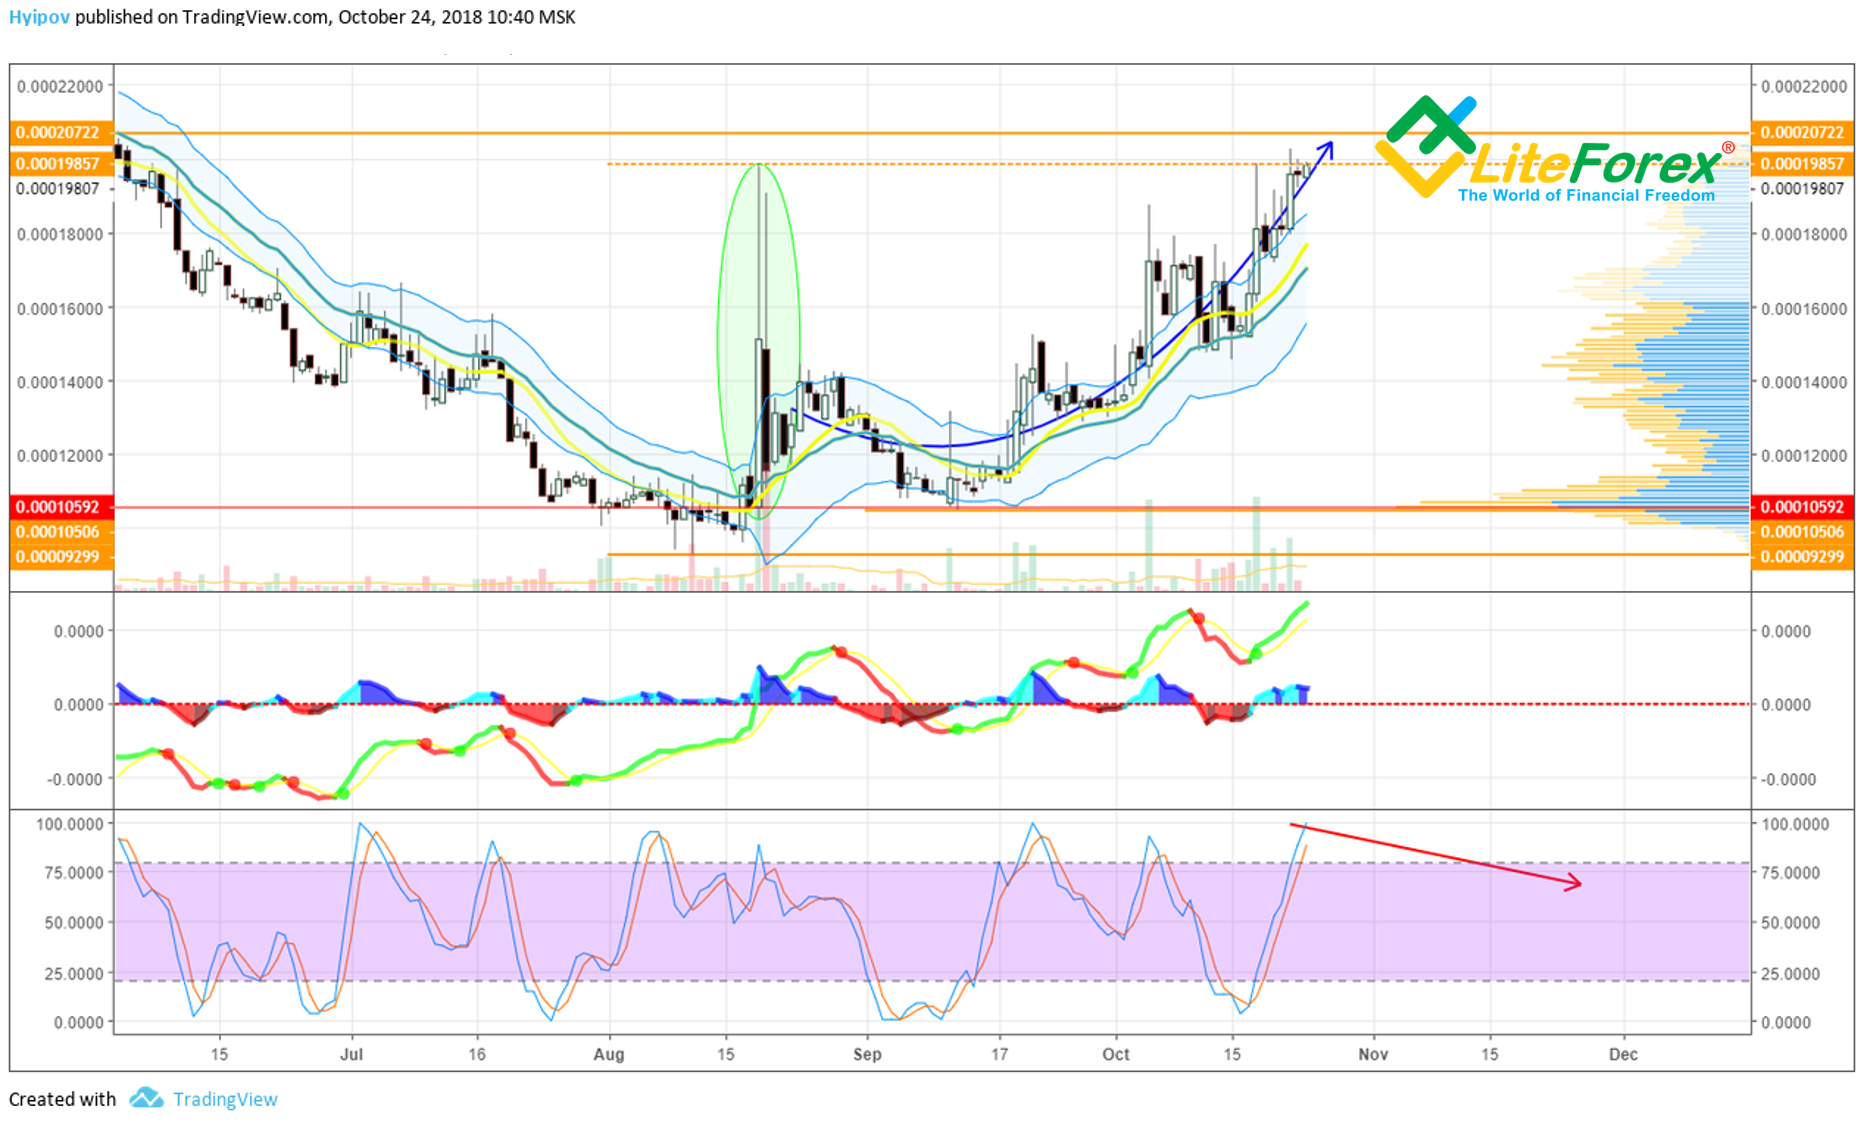This screenshot has width=1864, height=1125.
Task: Select the orange 0.00010506 label on left axis
Action: point(60,531)
